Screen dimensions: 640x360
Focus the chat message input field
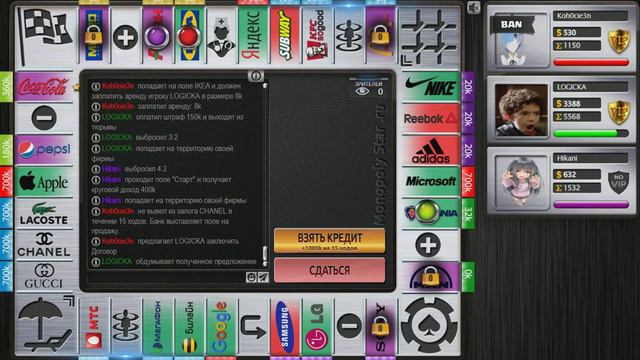click(x=167, y=277)
